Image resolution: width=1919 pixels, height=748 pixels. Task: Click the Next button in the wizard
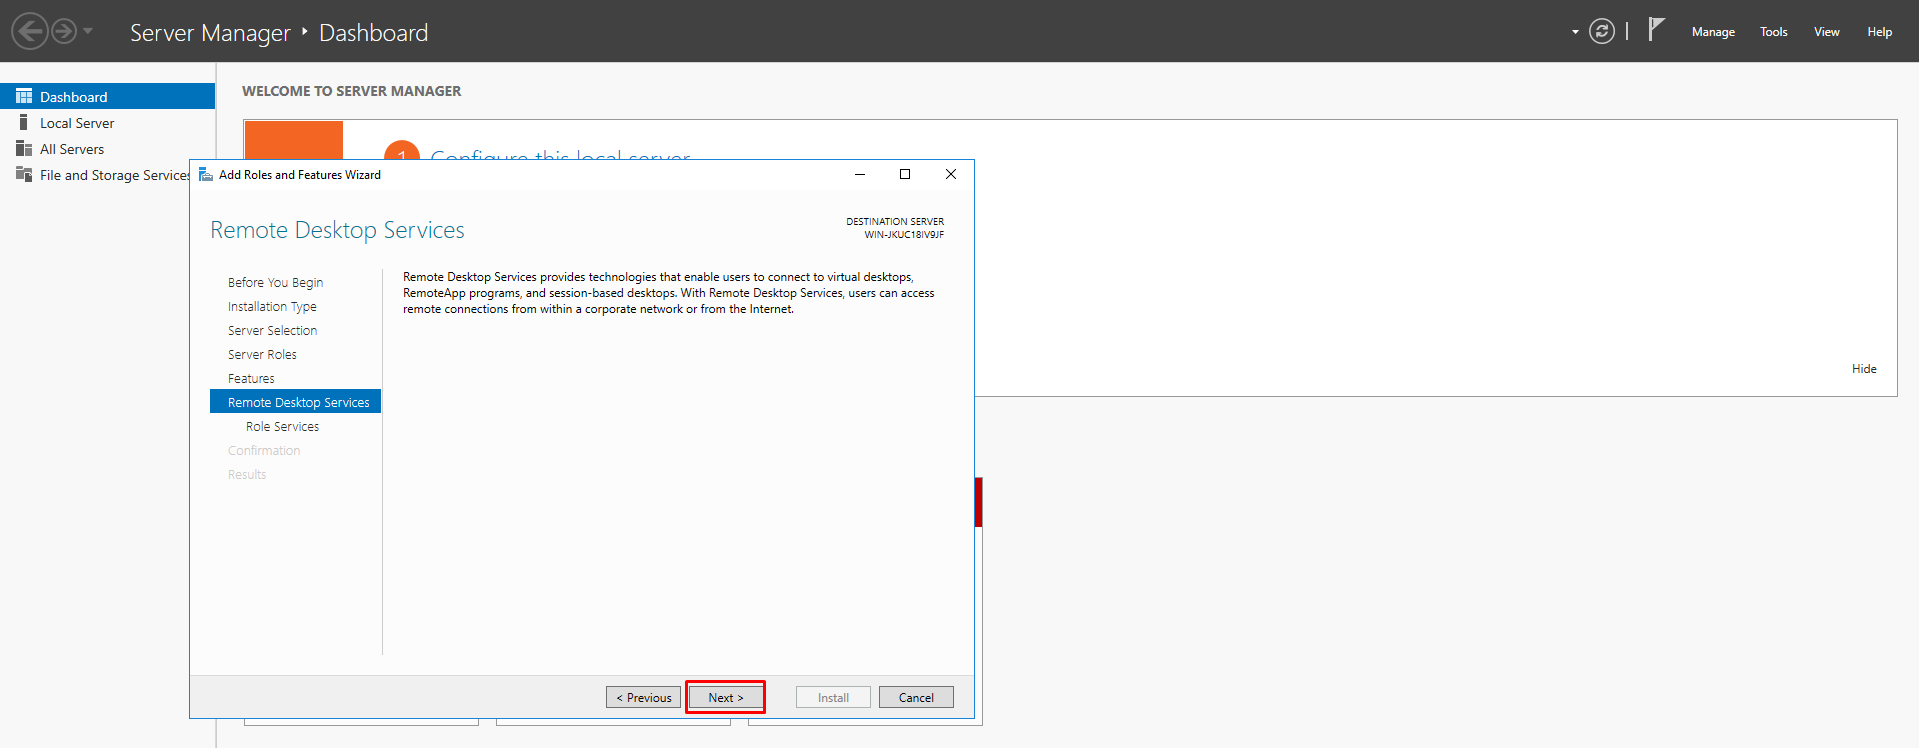coord(726,697)
